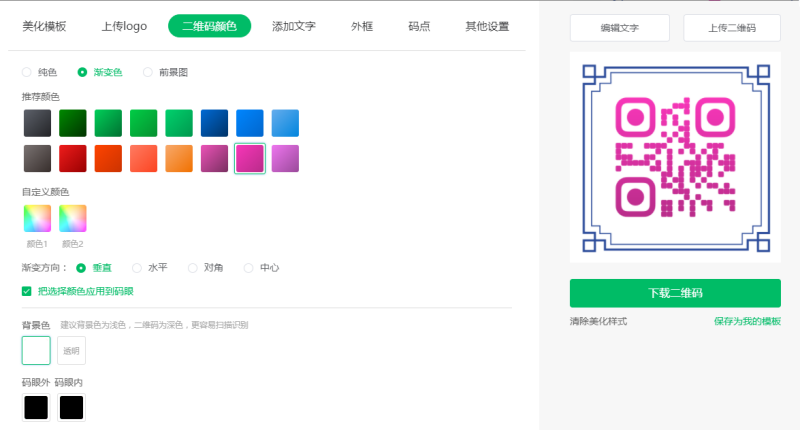Select the 二维码颜色 tab
800x430 pixels.
[209, 26]
